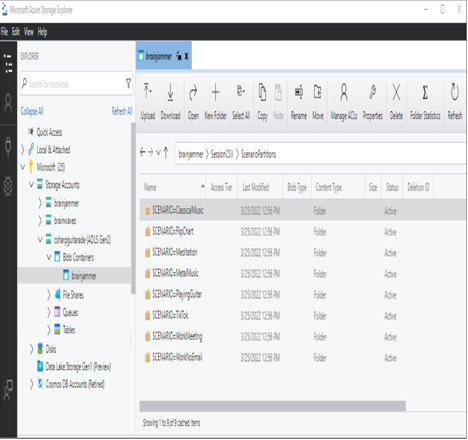Click the Feedback icon at sidebar bottom

click(8, 390)
